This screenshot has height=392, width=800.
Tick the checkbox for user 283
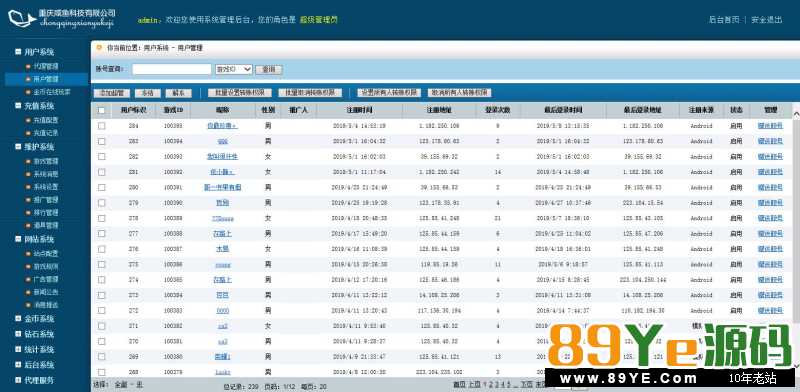102,141
